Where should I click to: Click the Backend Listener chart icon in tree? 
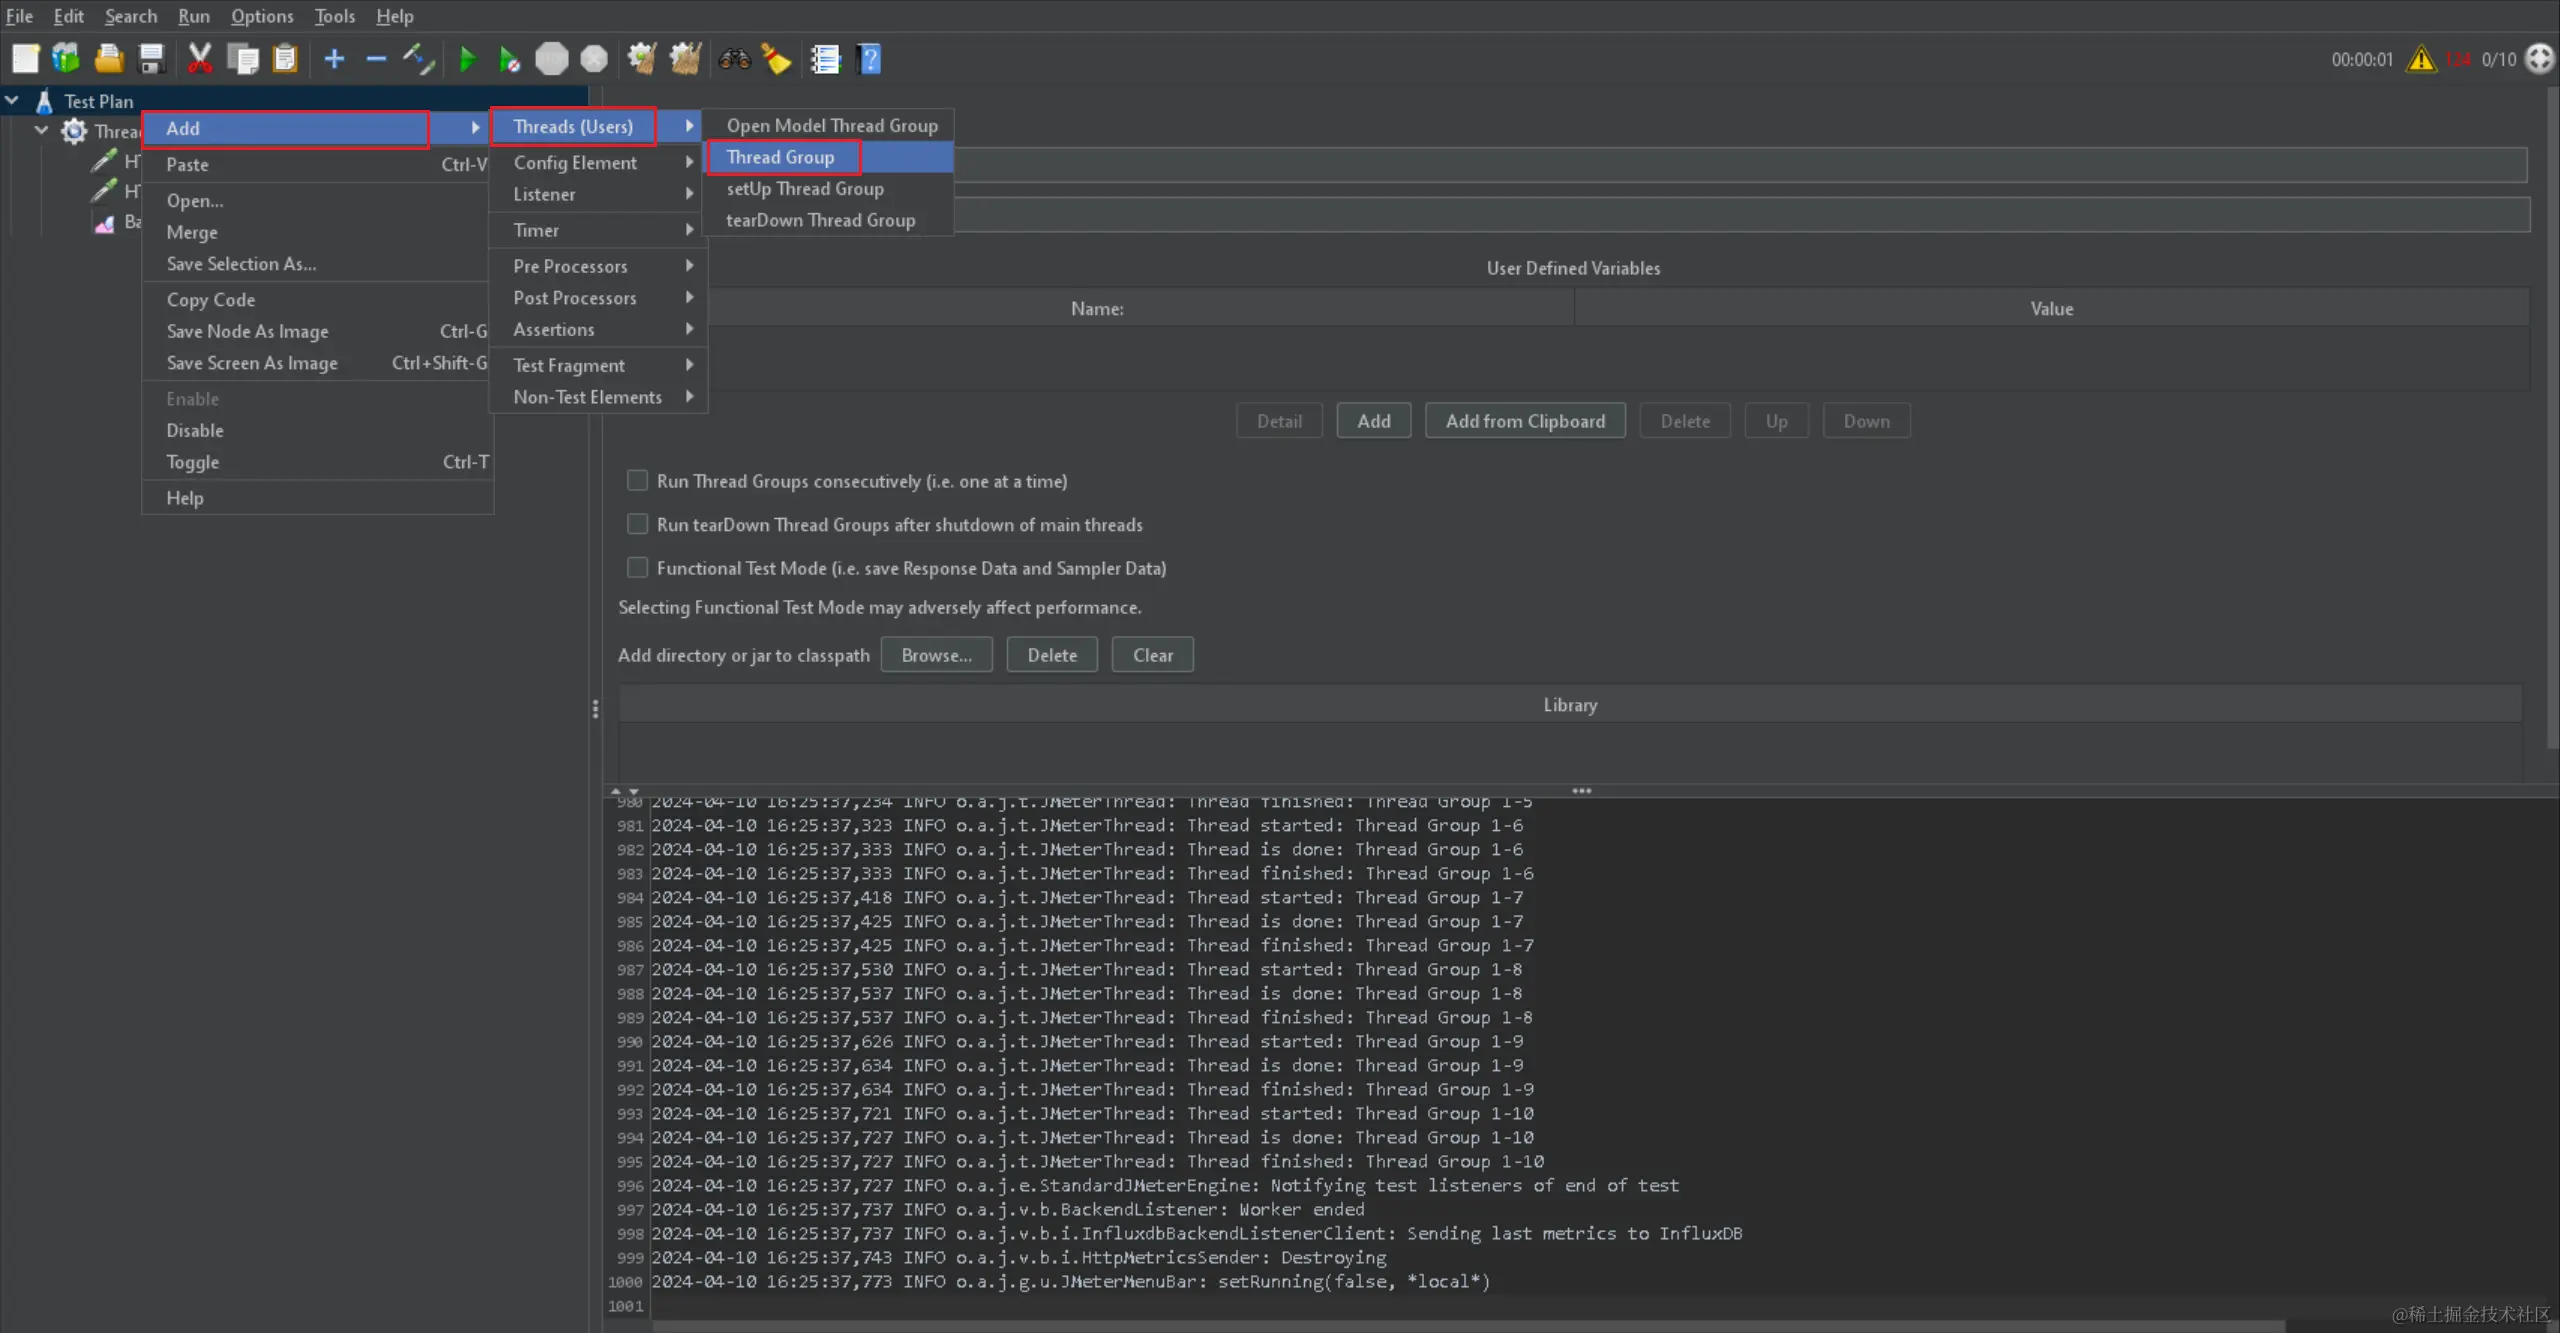(104, 222)
